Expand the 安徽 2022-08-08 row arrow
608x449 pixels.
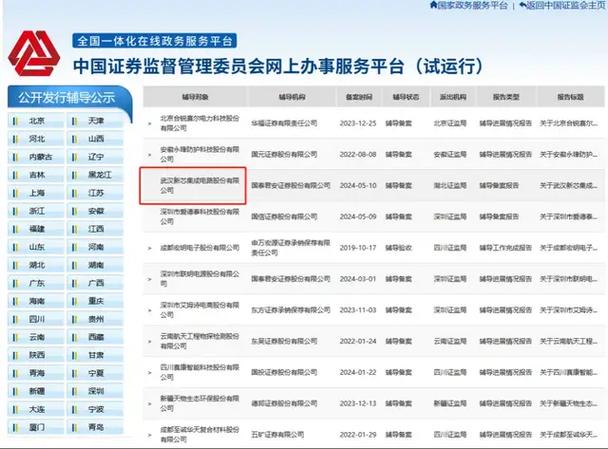(150, 155)
